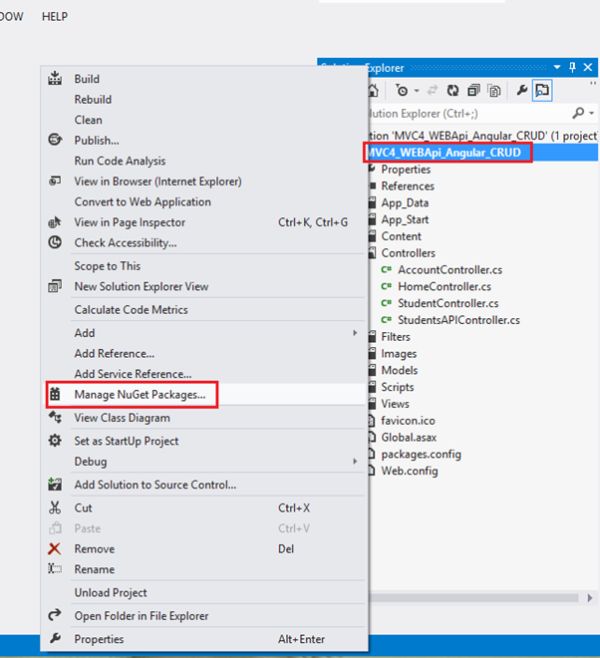Select the Models folder
600x658 pixels.
399,370
